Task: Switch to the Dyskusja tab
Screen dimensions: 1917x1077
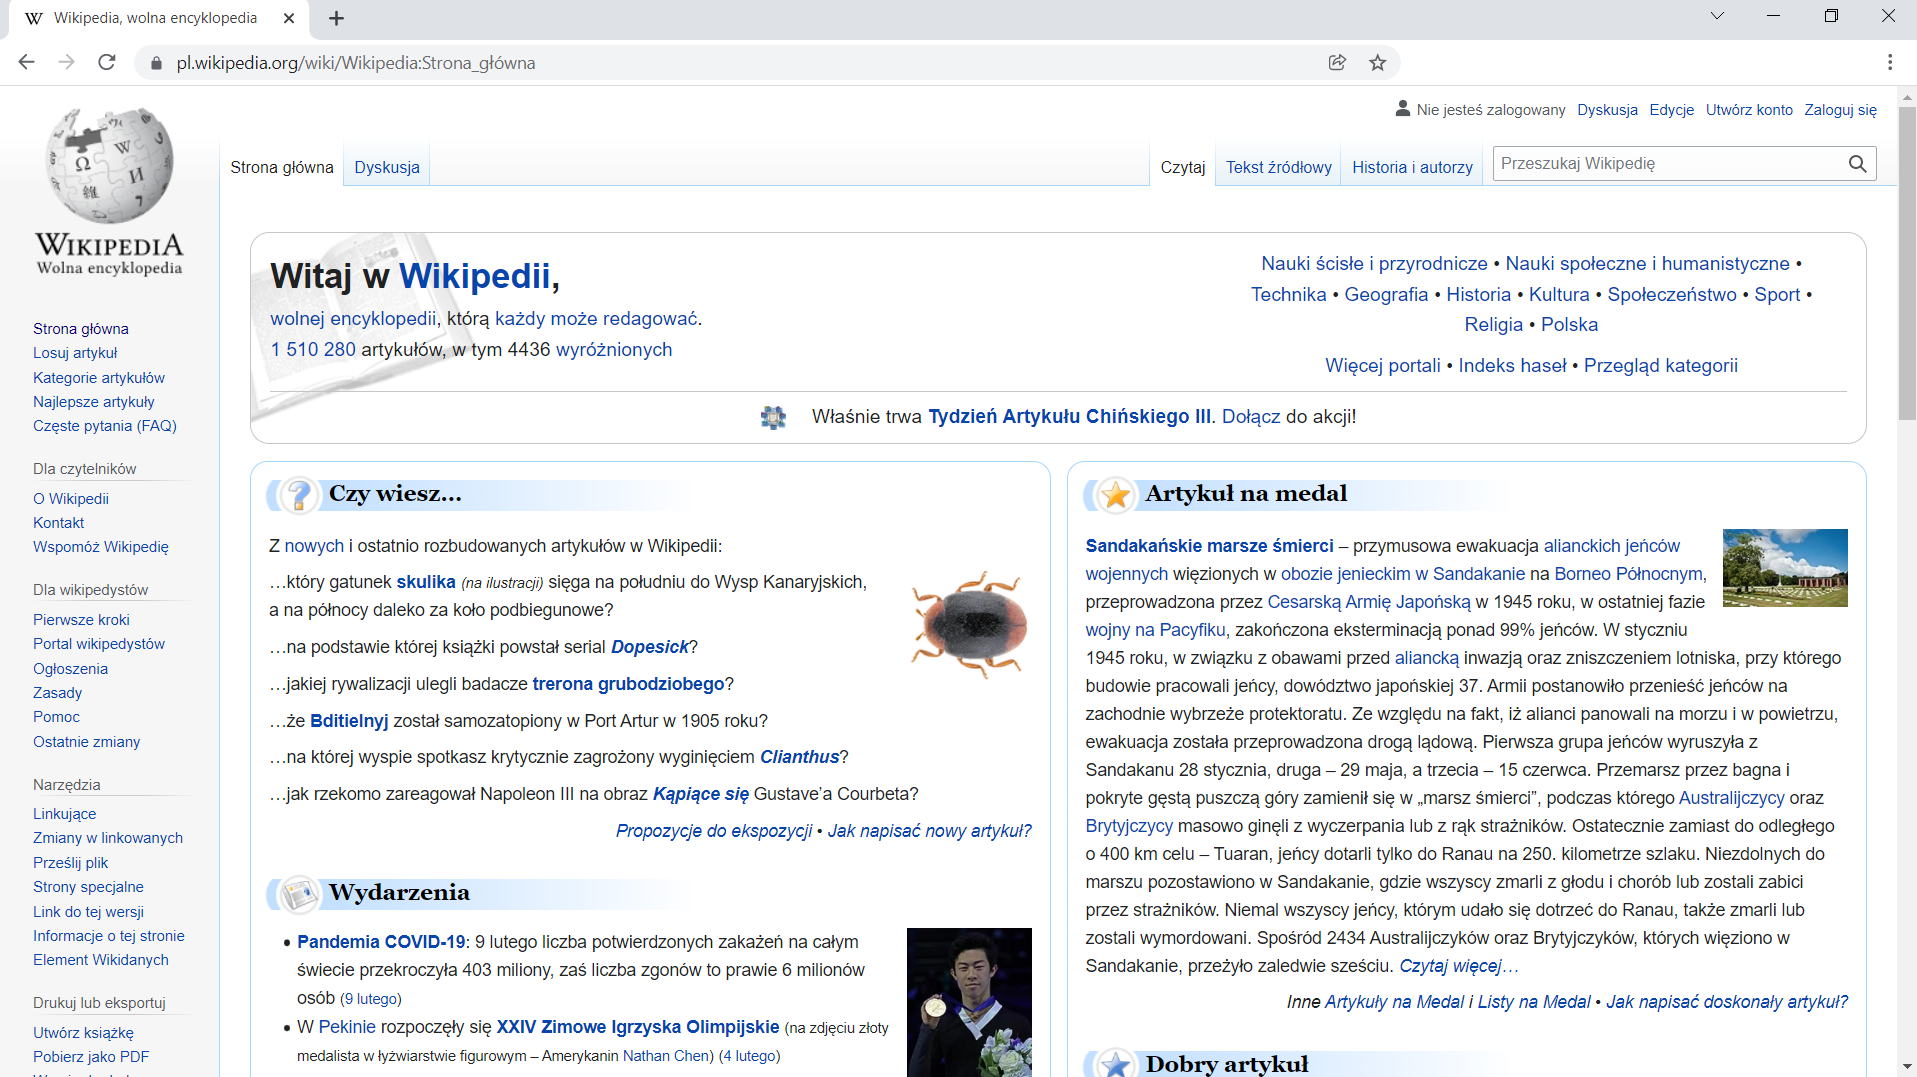Action: (386, 166)
